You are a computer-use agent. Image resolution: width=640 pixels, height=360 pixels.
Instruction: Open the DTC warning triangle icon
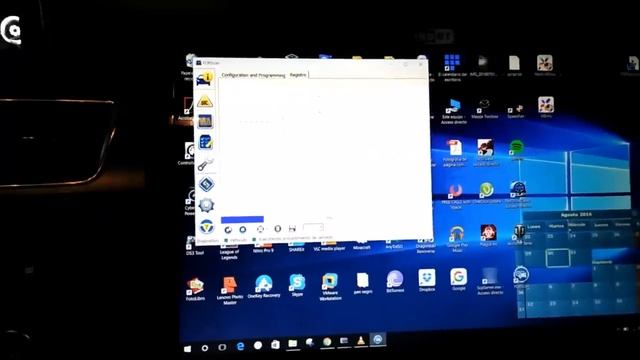tap(205, 101)
